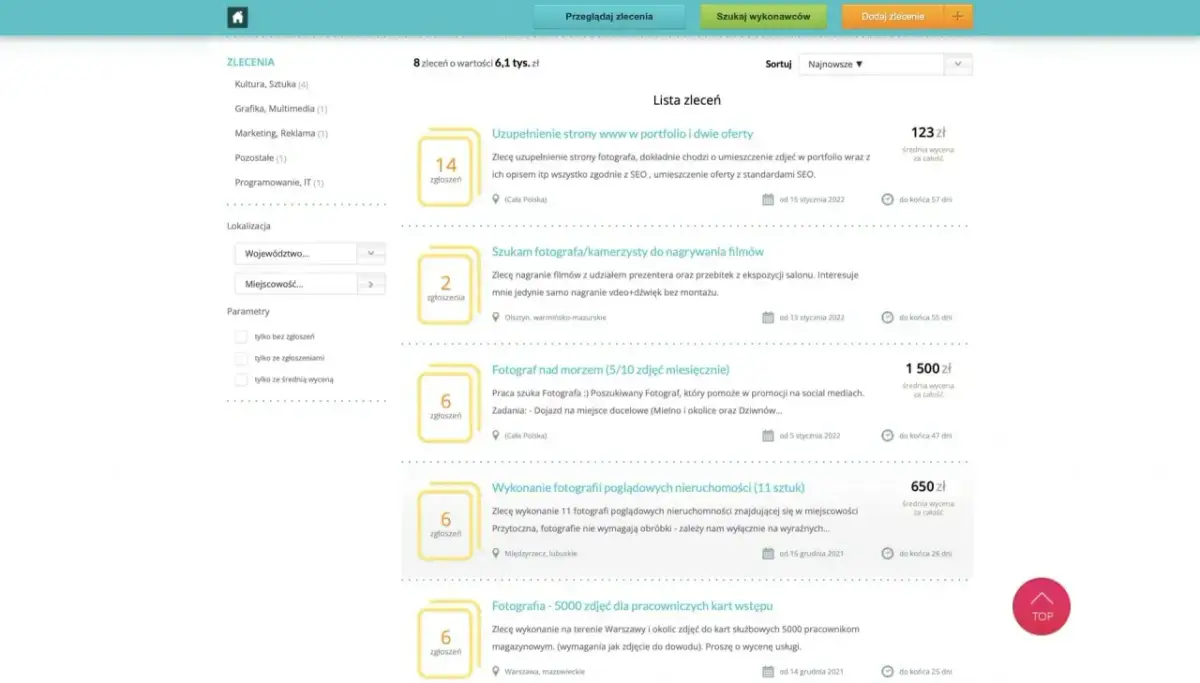Check the 'tylko ze zgłoszeniami' option
Image resolution: width=1200 pixels, height=683 pixels.
tap(241, 358)
